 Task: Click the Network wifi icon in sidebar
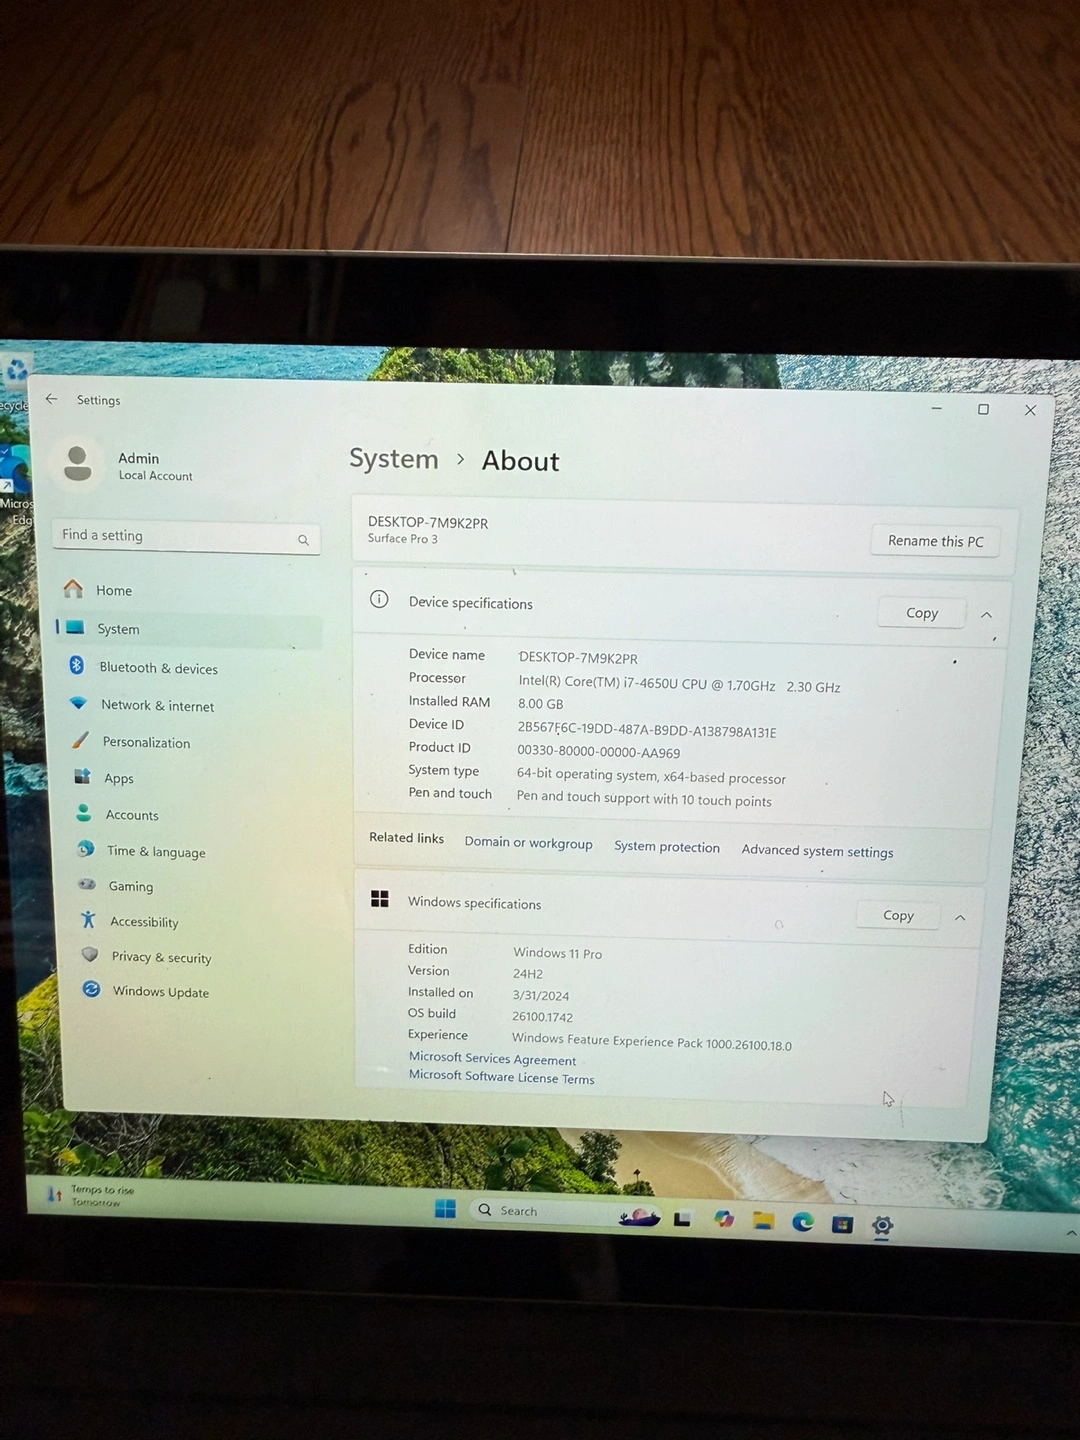click(79, 703)
